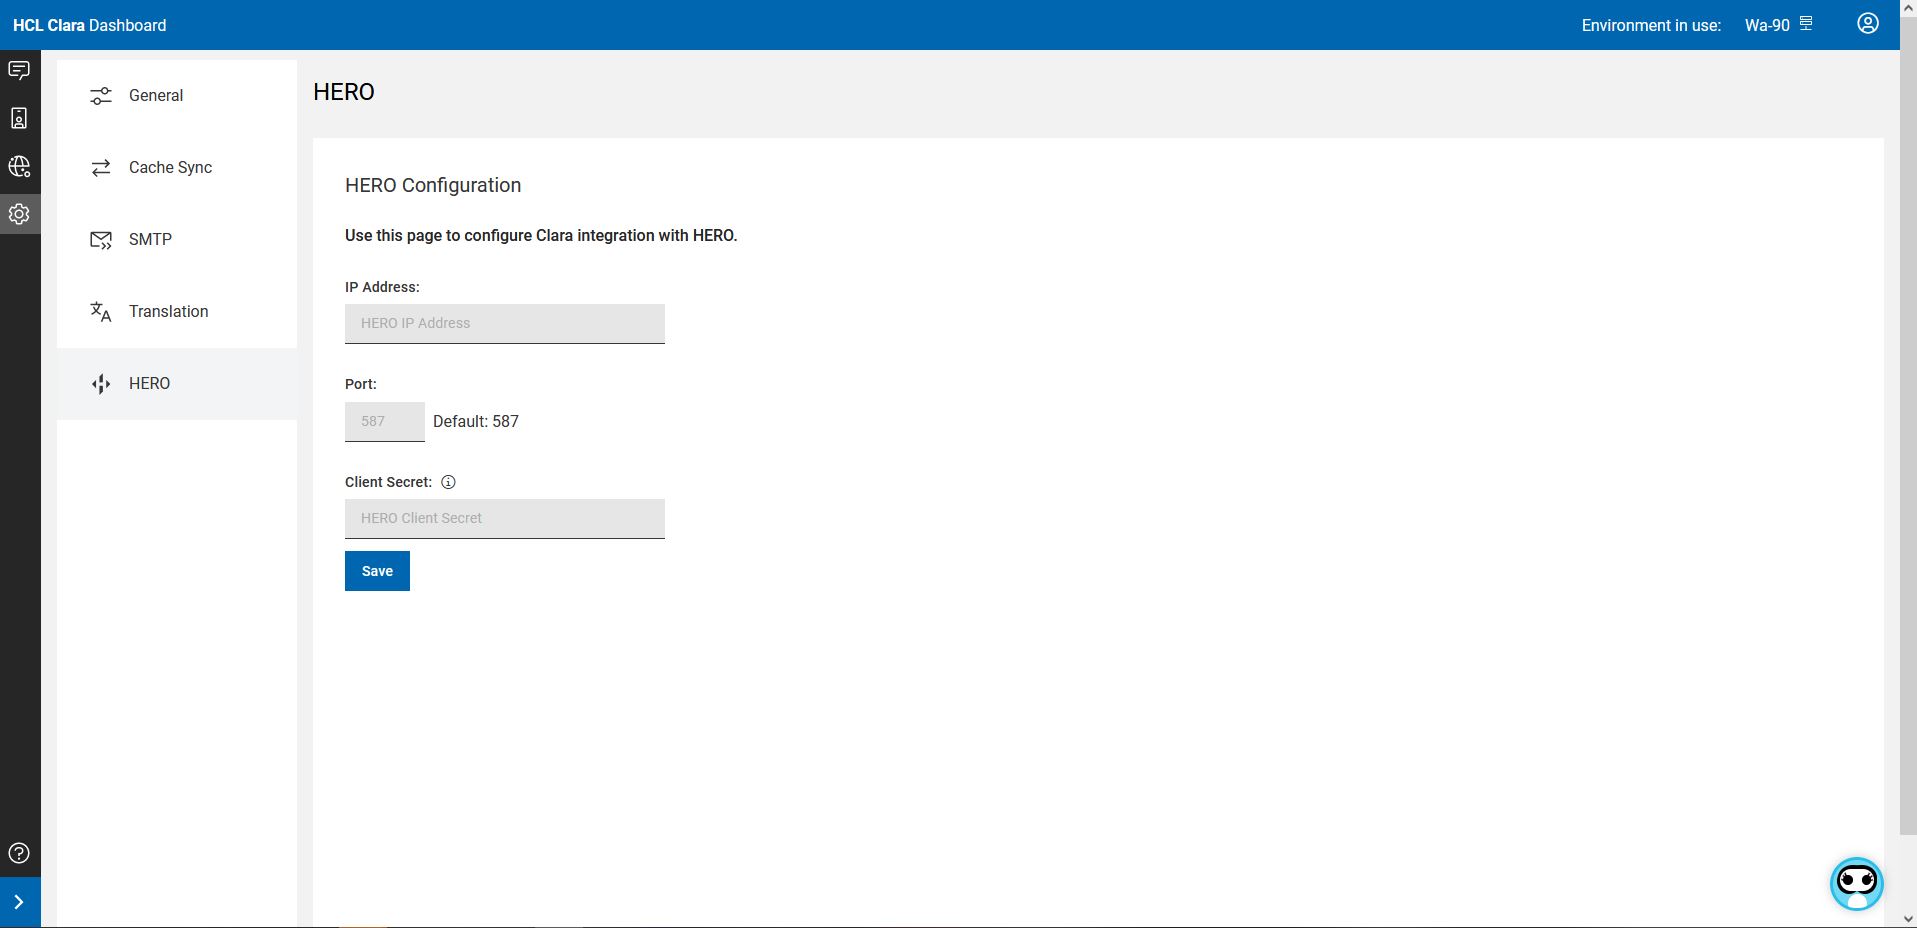Viewport: 1917px width, 928px height.
Task: Click the Wa-90 environment name
Action: (x=1767, y=25)
